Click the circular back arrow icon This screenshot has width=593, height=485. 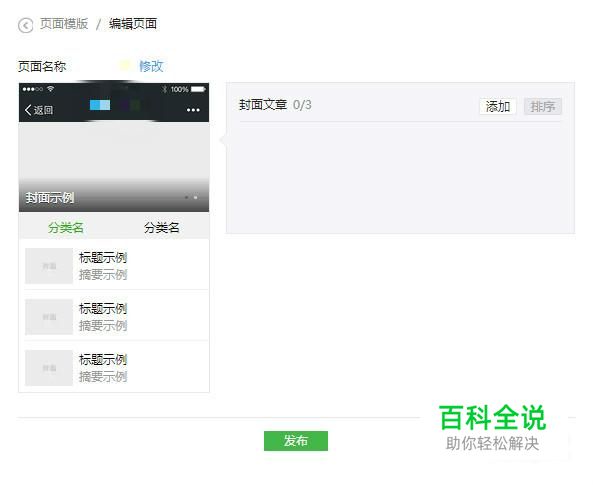[x=25, y=25]
